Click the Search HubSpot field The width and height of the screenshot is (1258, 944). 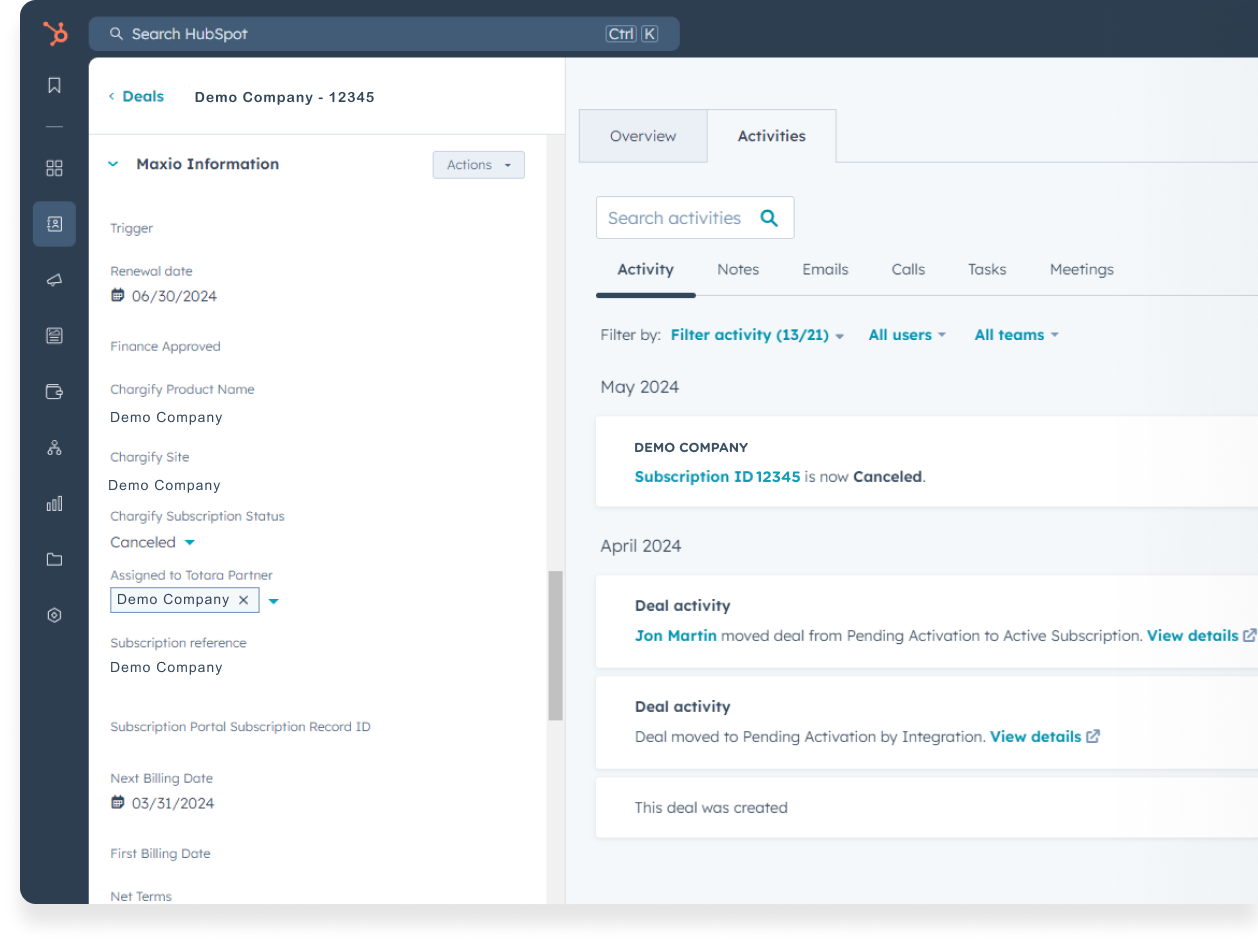tap(384, 34)
